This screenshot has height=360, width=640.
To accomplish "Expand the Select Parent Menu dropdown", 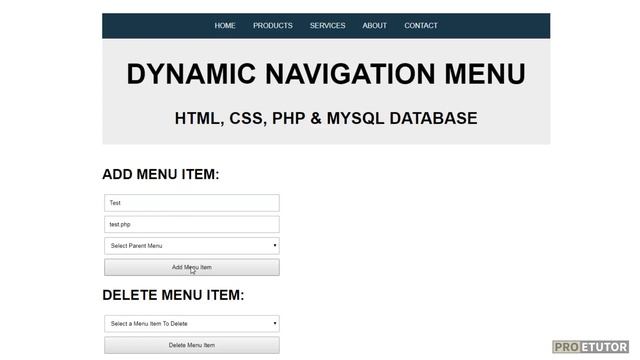I will [x=192, y=246].
